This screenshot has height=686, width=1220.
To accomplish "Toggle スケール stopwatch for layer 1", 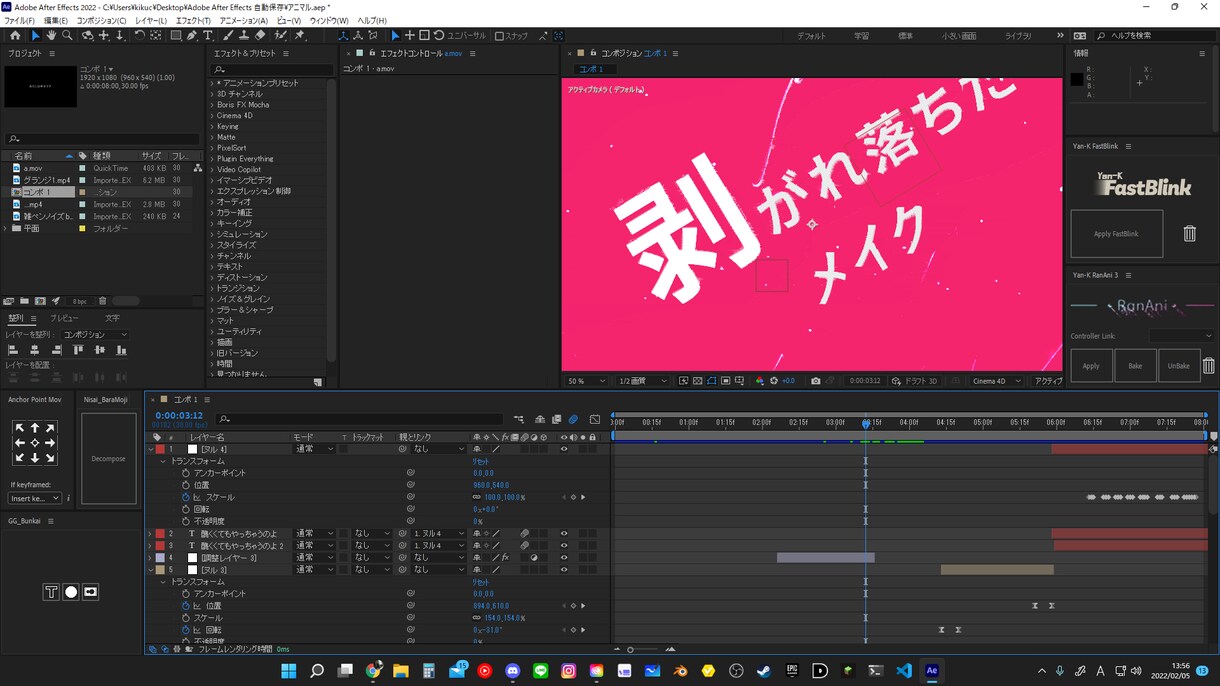I will pos(186,497).
